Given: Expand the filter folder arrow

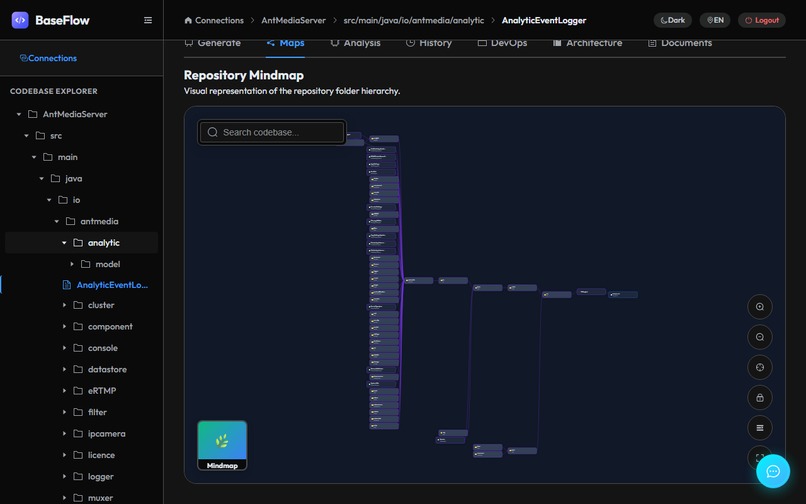Looking at the screenshot, I should tap(64, 412).
